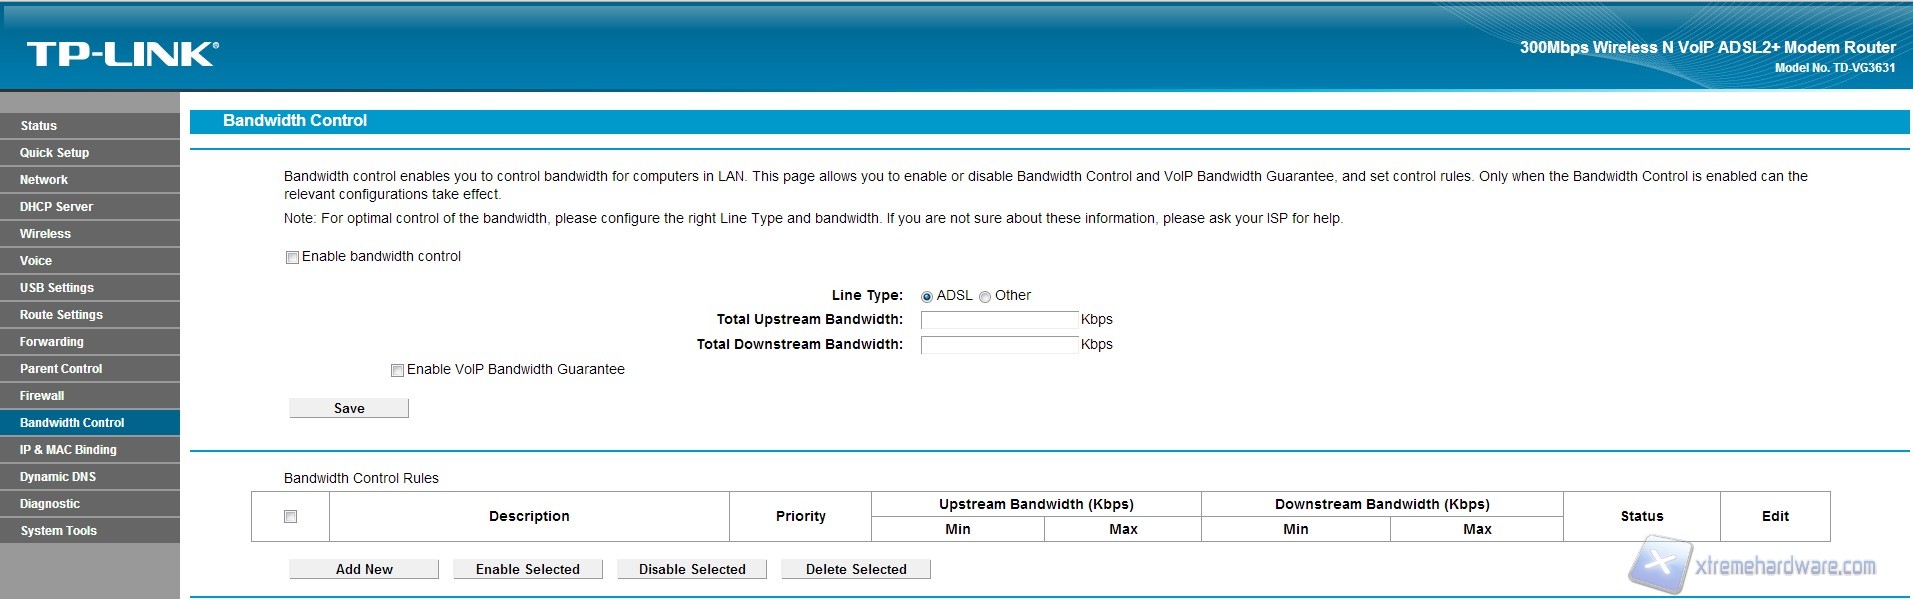The width and height of the screenshot is (1913, 599).
Task: Open System Tools menu
Action: coord(59,531)
